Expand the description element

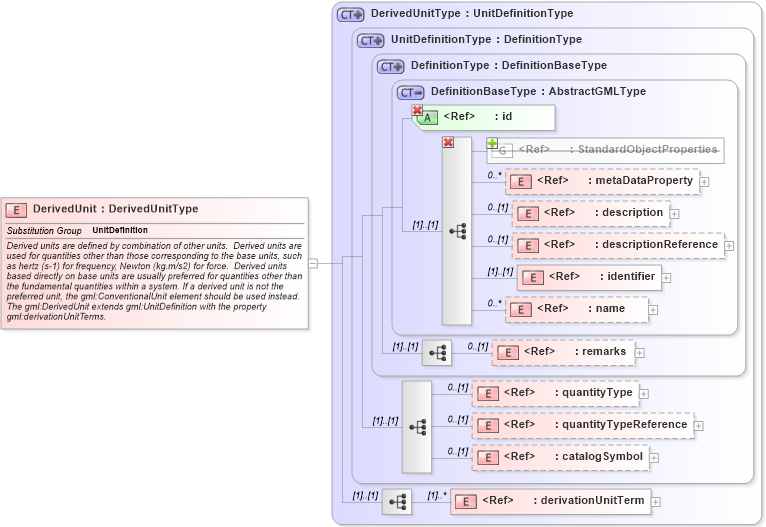pyautogui.click(x=674, y=214)
